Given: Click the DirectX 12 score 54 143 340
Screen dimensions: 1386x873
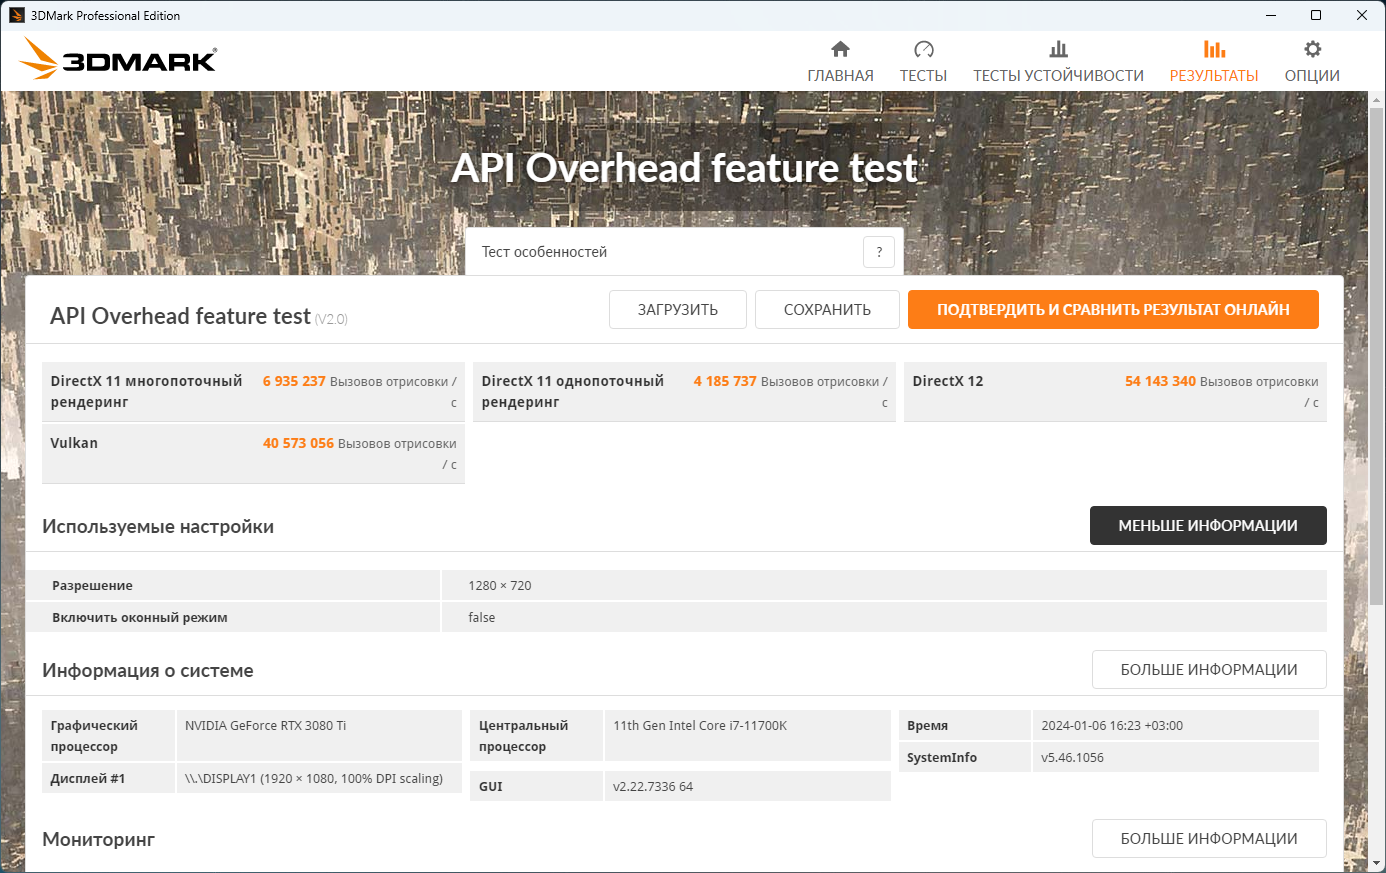Looking at the screenshot, I should pos(1160,381).
